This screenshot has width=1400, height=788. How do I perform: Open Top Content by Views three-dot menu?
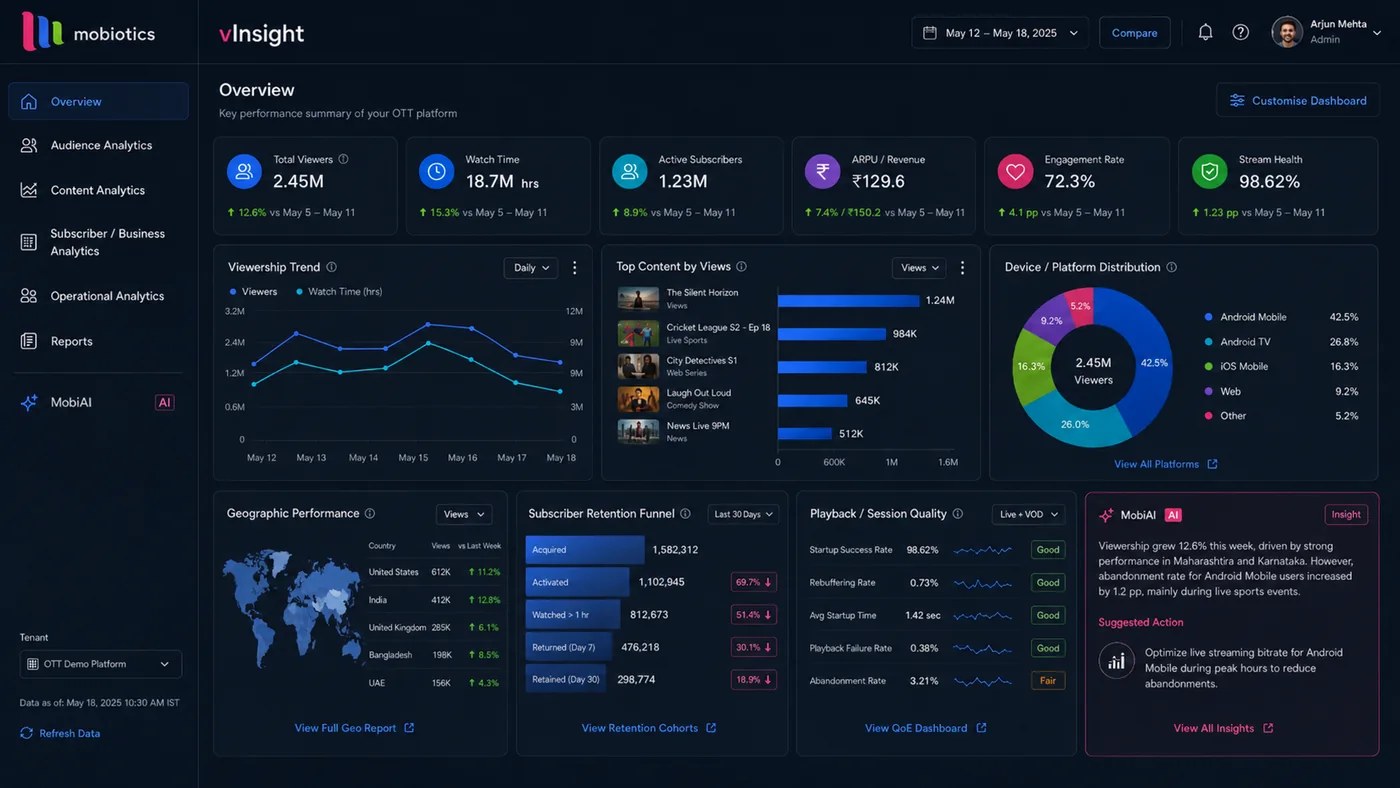(x=962, y=268)
